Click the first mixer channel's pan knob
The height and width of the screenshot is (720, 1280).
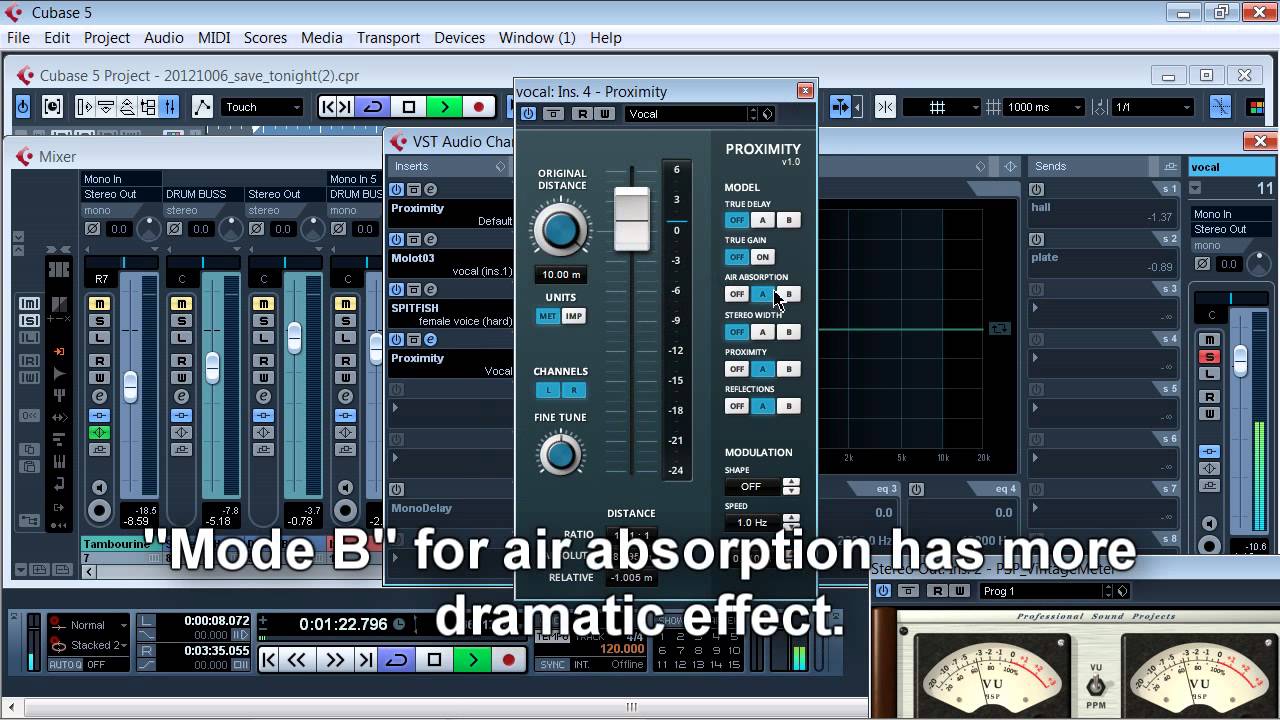click(149, 229)
